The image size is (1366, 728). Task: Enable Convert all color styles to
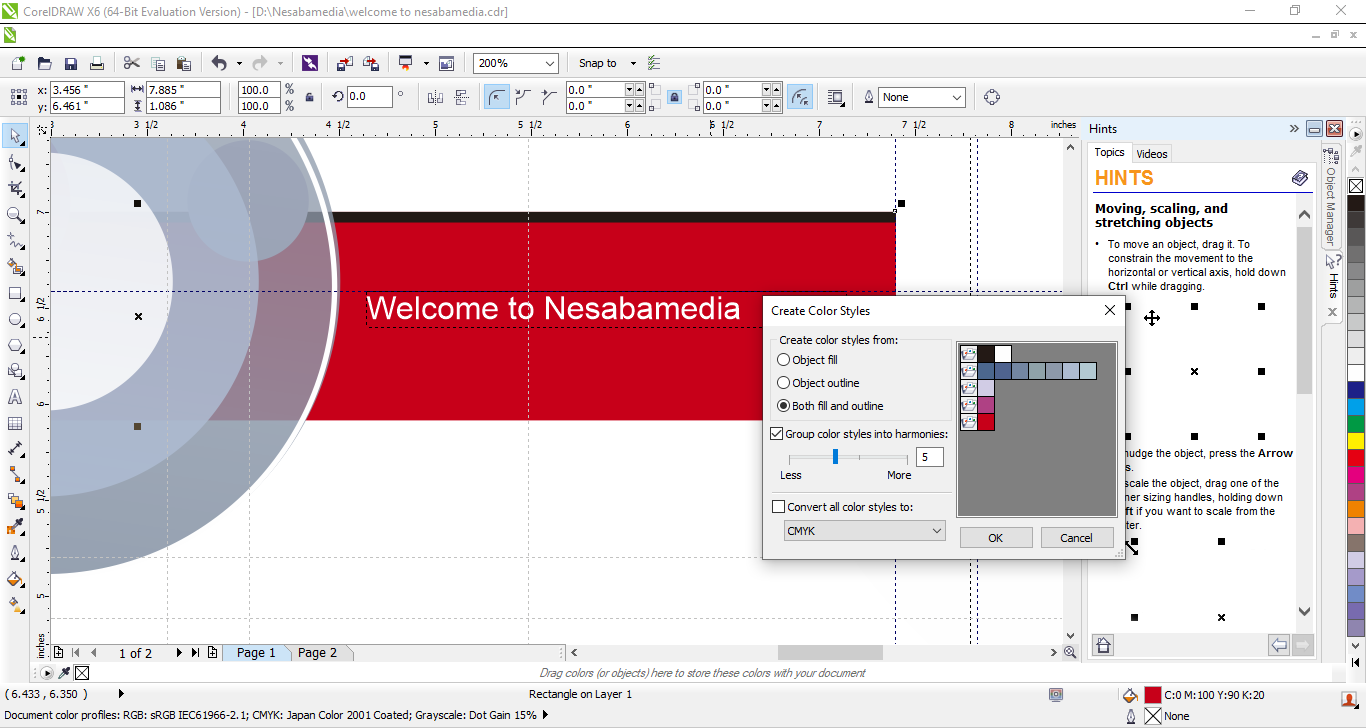(x=779, y=507)
